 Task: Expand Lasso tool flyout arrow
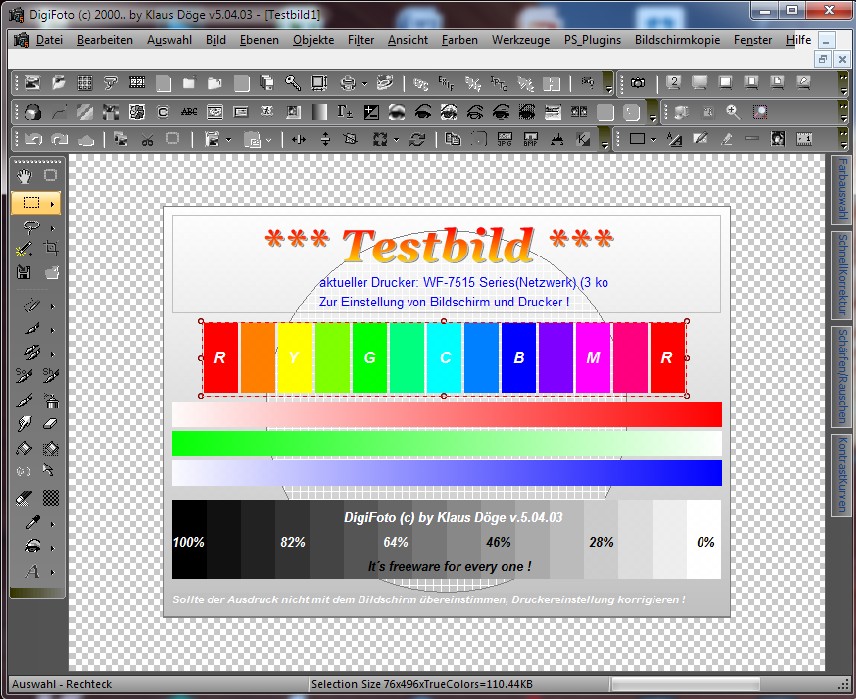(52, 228)
